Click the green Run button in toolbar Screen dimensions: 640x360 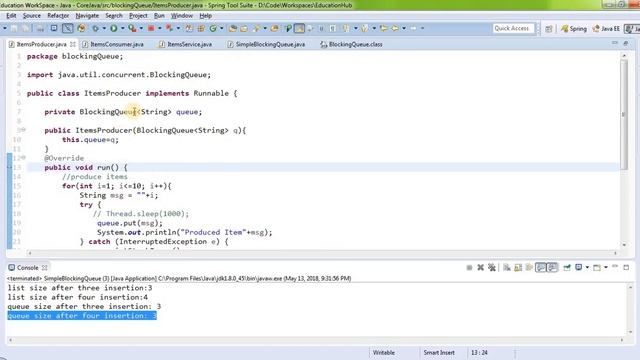(113, 28)
